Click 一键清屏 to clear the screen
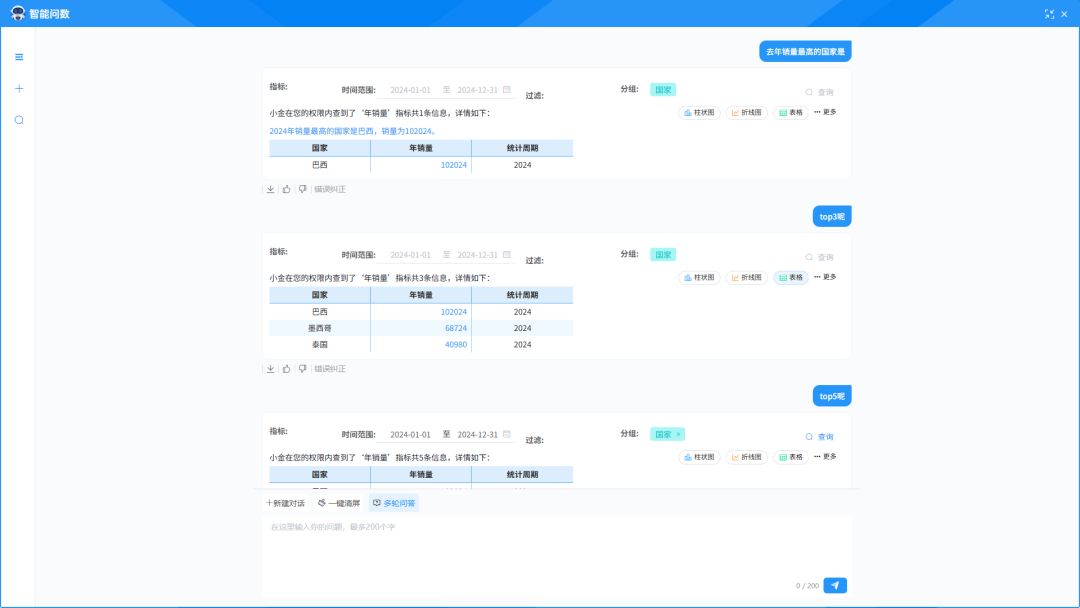 338,503
